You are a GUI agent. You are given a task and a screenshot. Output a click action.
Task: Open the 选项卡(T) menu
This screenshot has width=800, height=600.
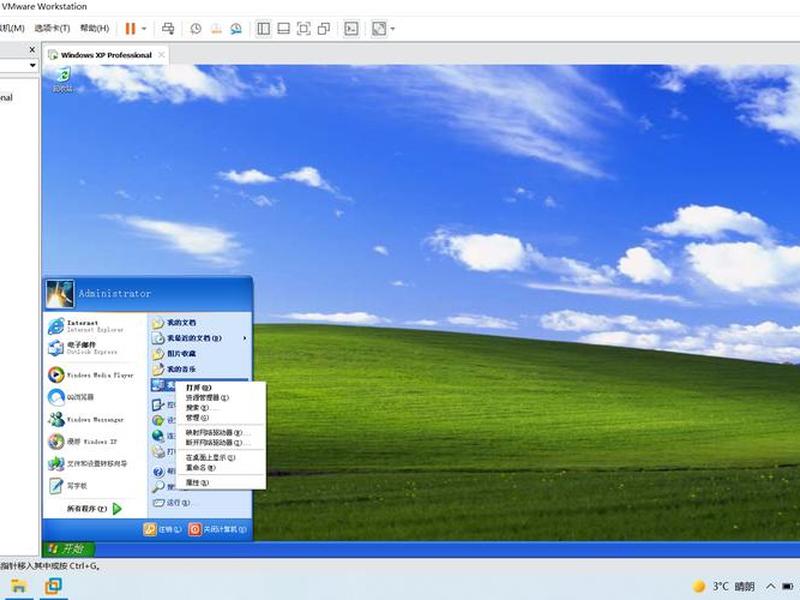pos(52,28)
